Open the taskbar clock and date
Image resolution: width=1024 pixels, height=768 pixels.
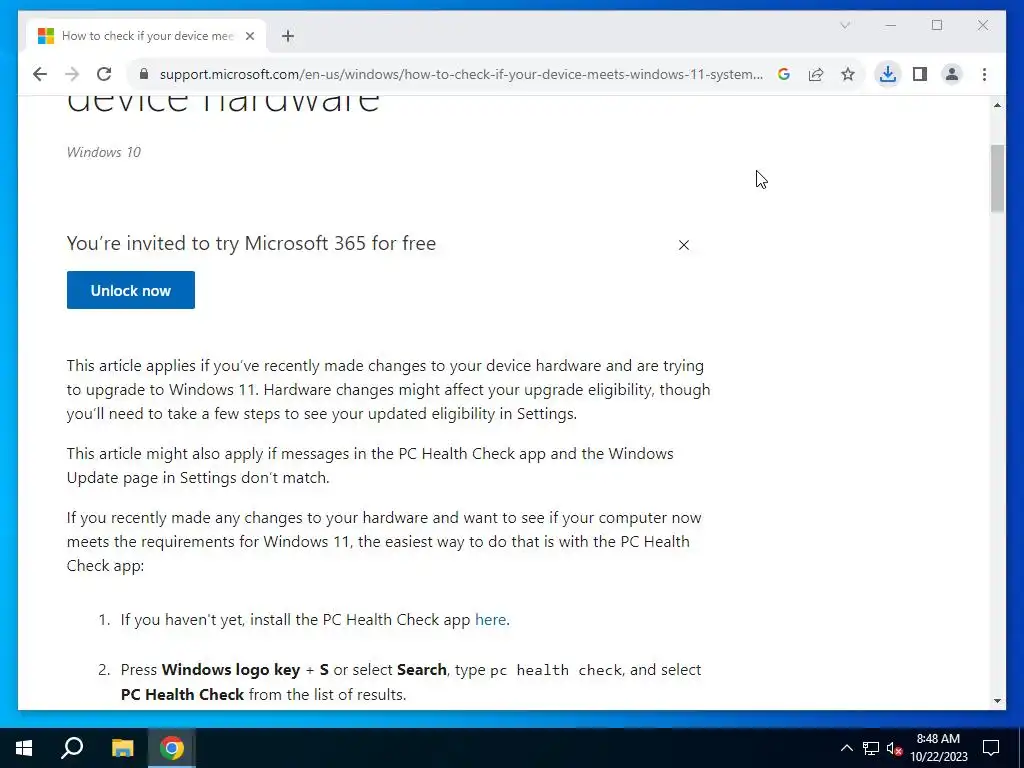[x=938, y=748]
